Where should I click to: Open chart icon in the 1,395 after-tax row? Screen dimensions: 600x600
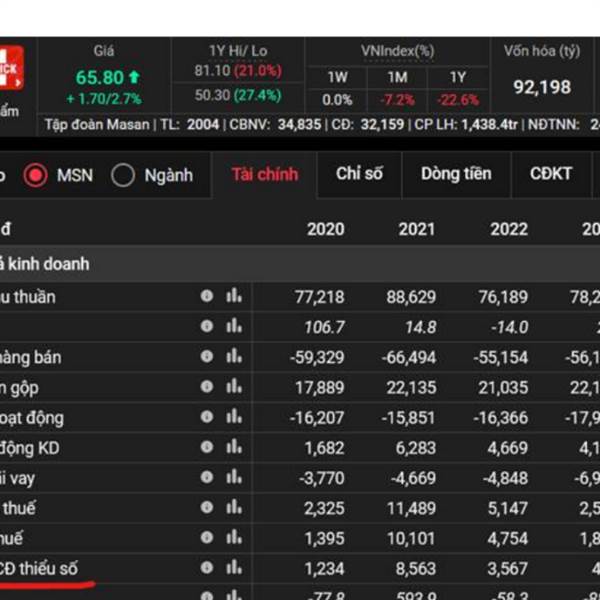click(234, 538)
